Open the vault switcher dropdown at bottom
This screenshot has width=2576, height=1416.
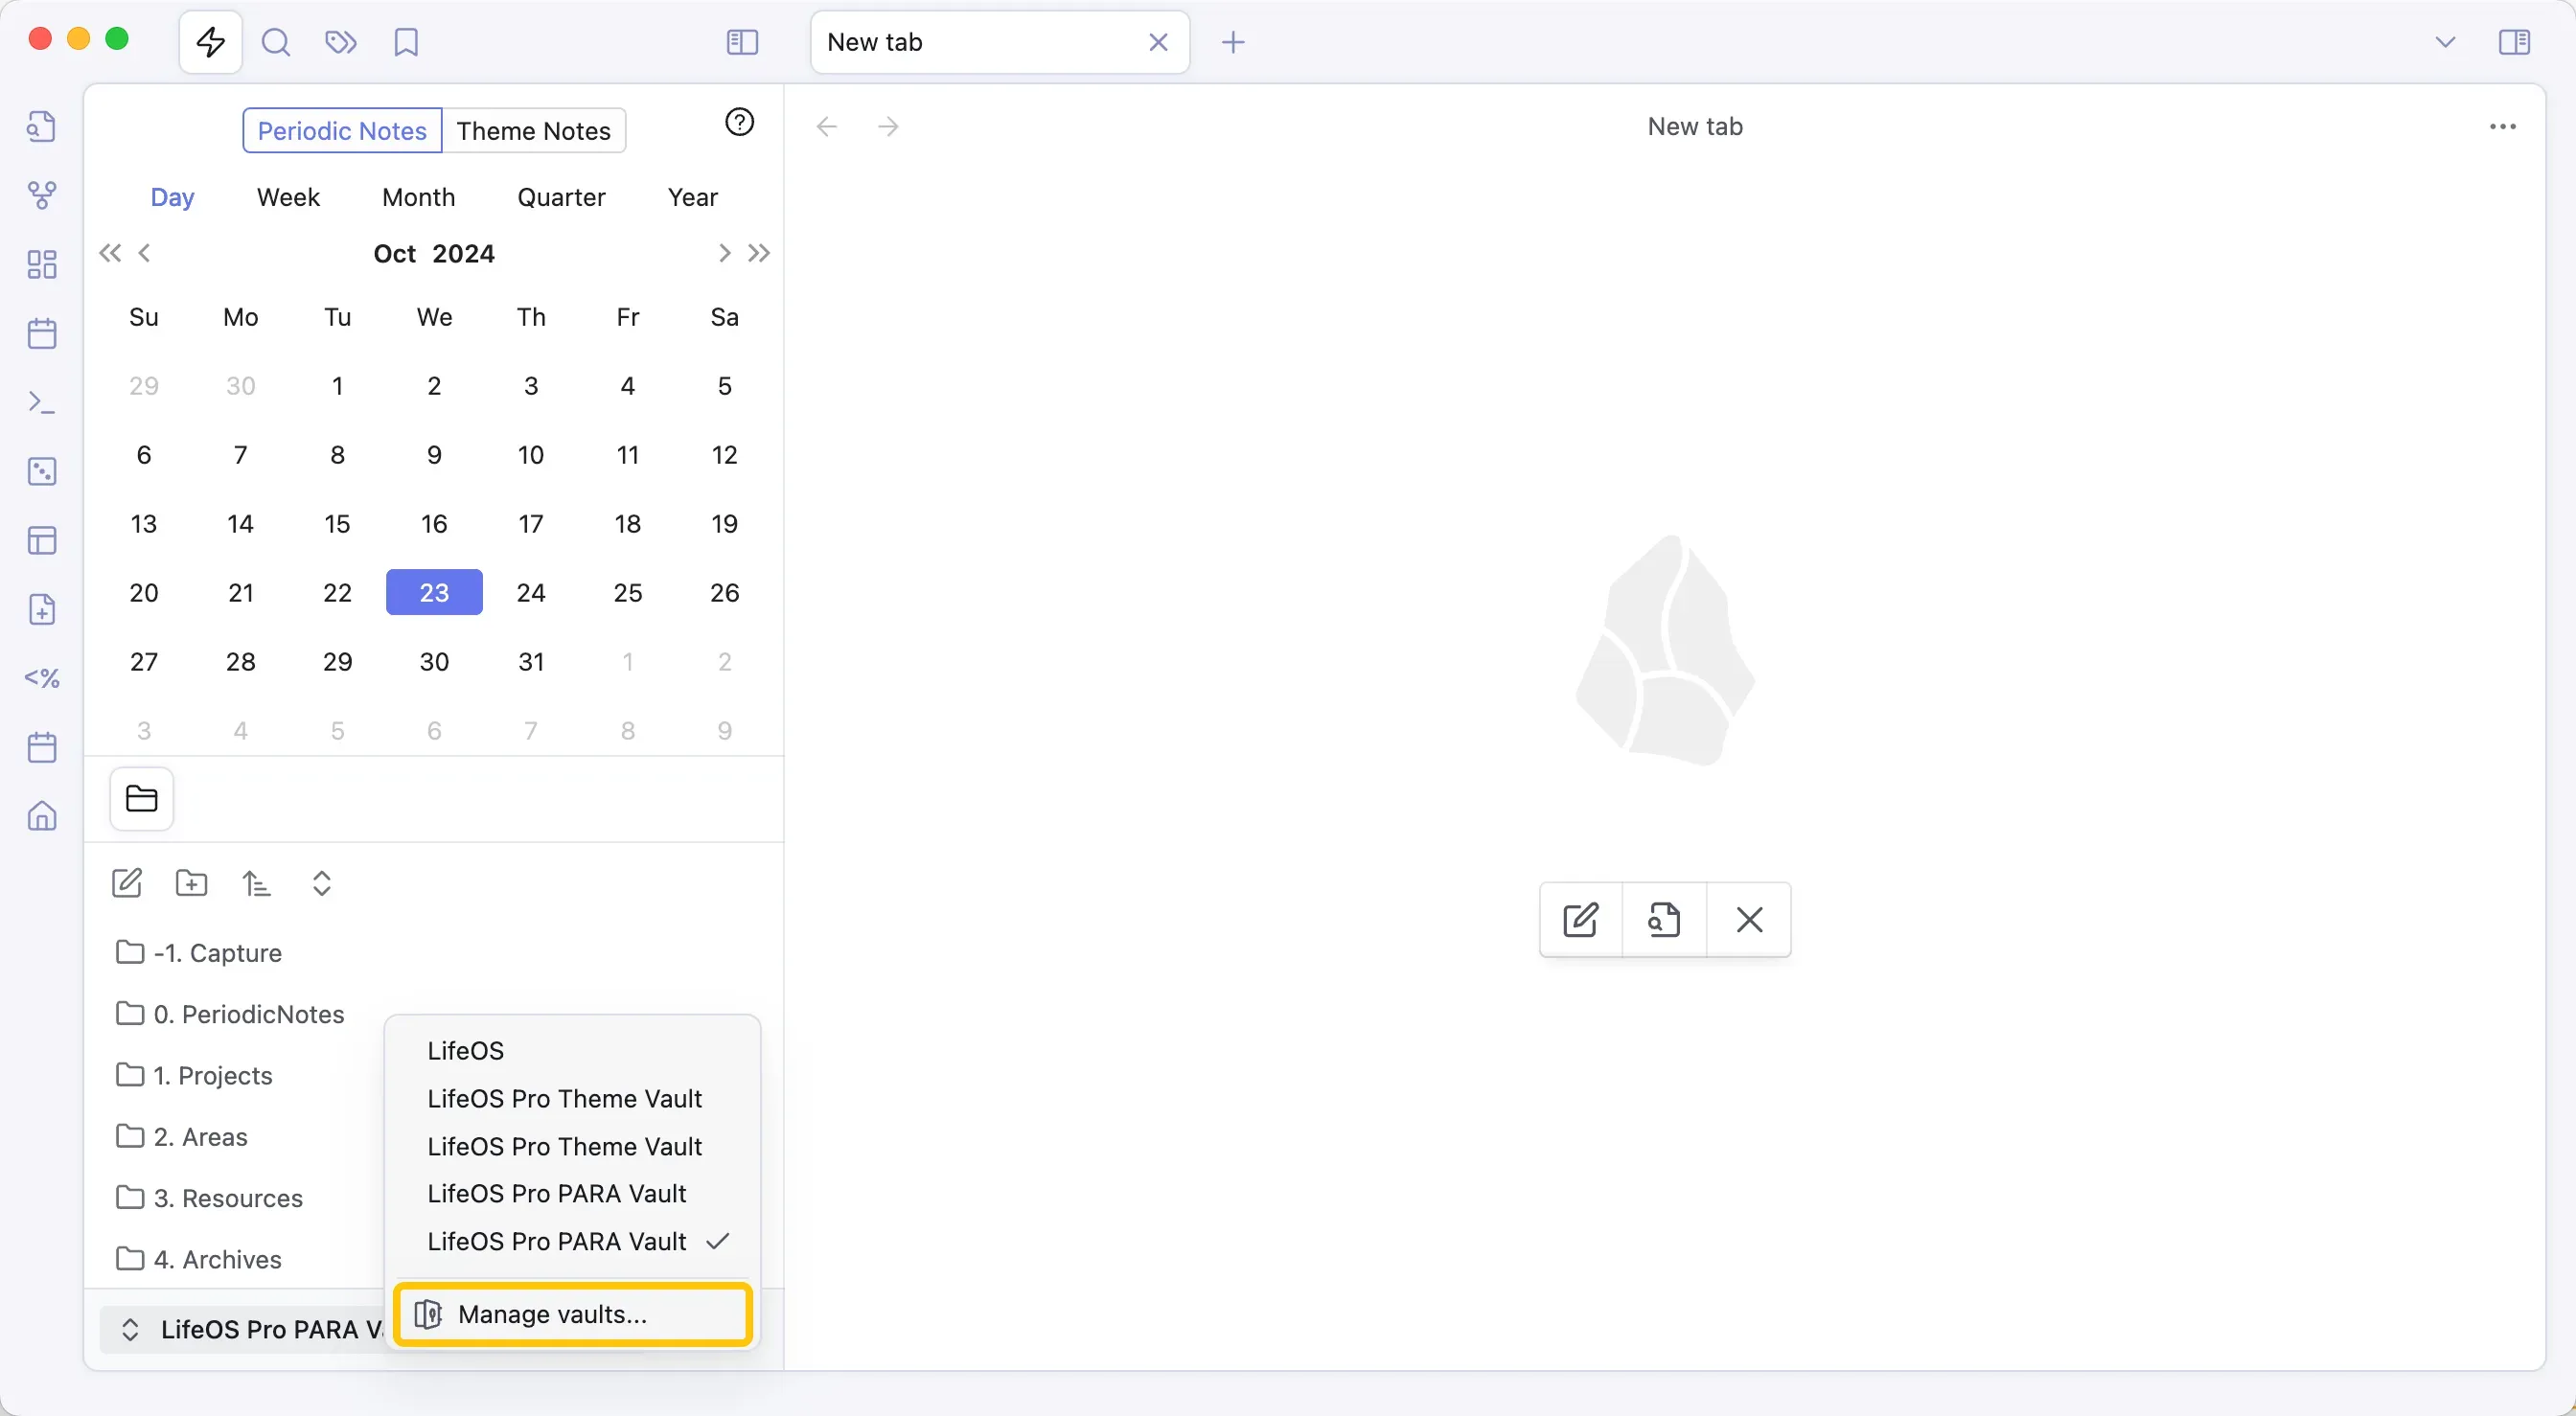(242, 1329)
